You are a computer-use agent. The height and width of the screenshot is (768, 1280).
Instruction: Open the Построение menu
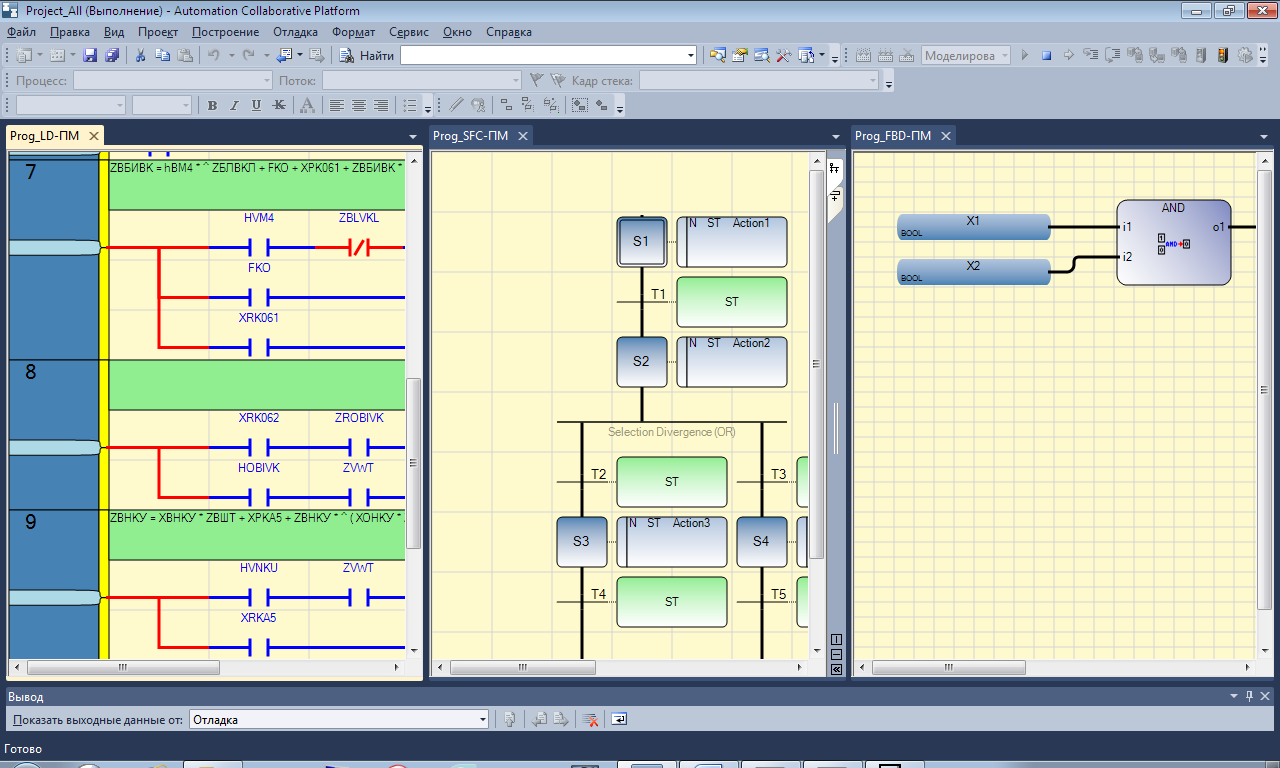coord(226,32)
